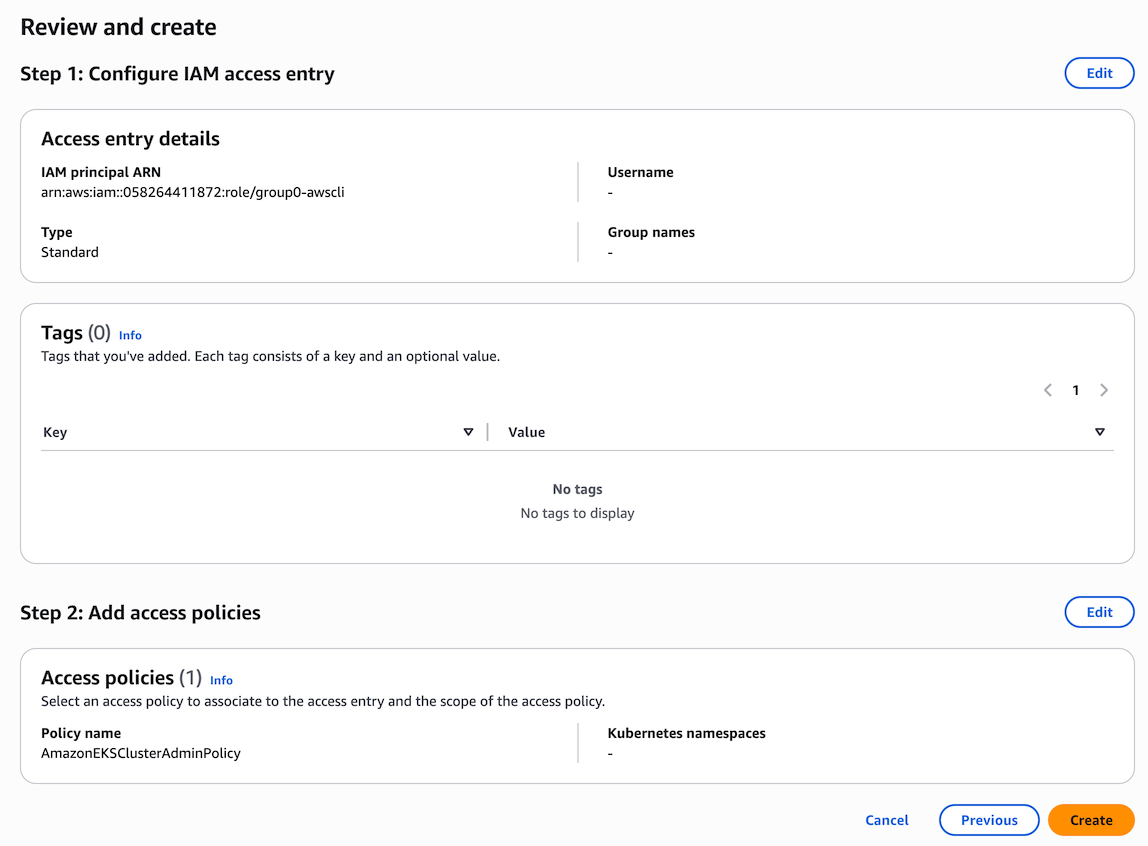The image size is (1148, 846).
Task: Click the AmazonEKSClusterAdminPolicy policy name
Action: tap(141, 753)
